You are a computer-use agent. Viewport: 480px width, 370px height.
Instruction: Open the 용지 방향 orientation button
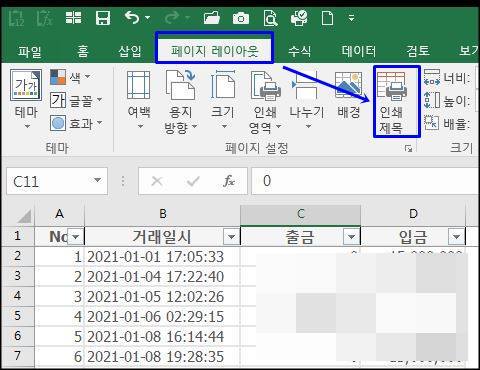[x=181, y=101]
